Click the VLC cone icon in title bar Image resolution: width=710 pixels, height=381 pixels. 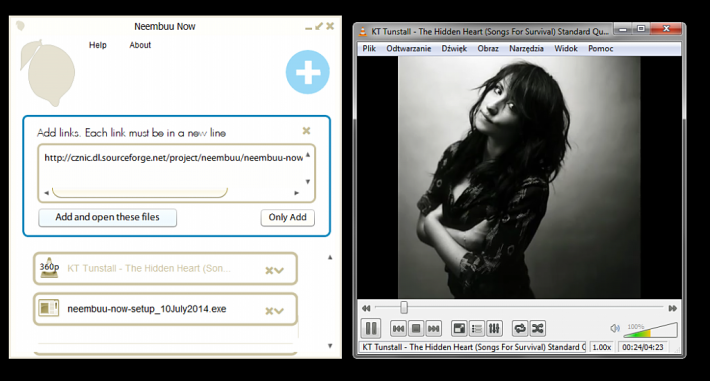363,31
